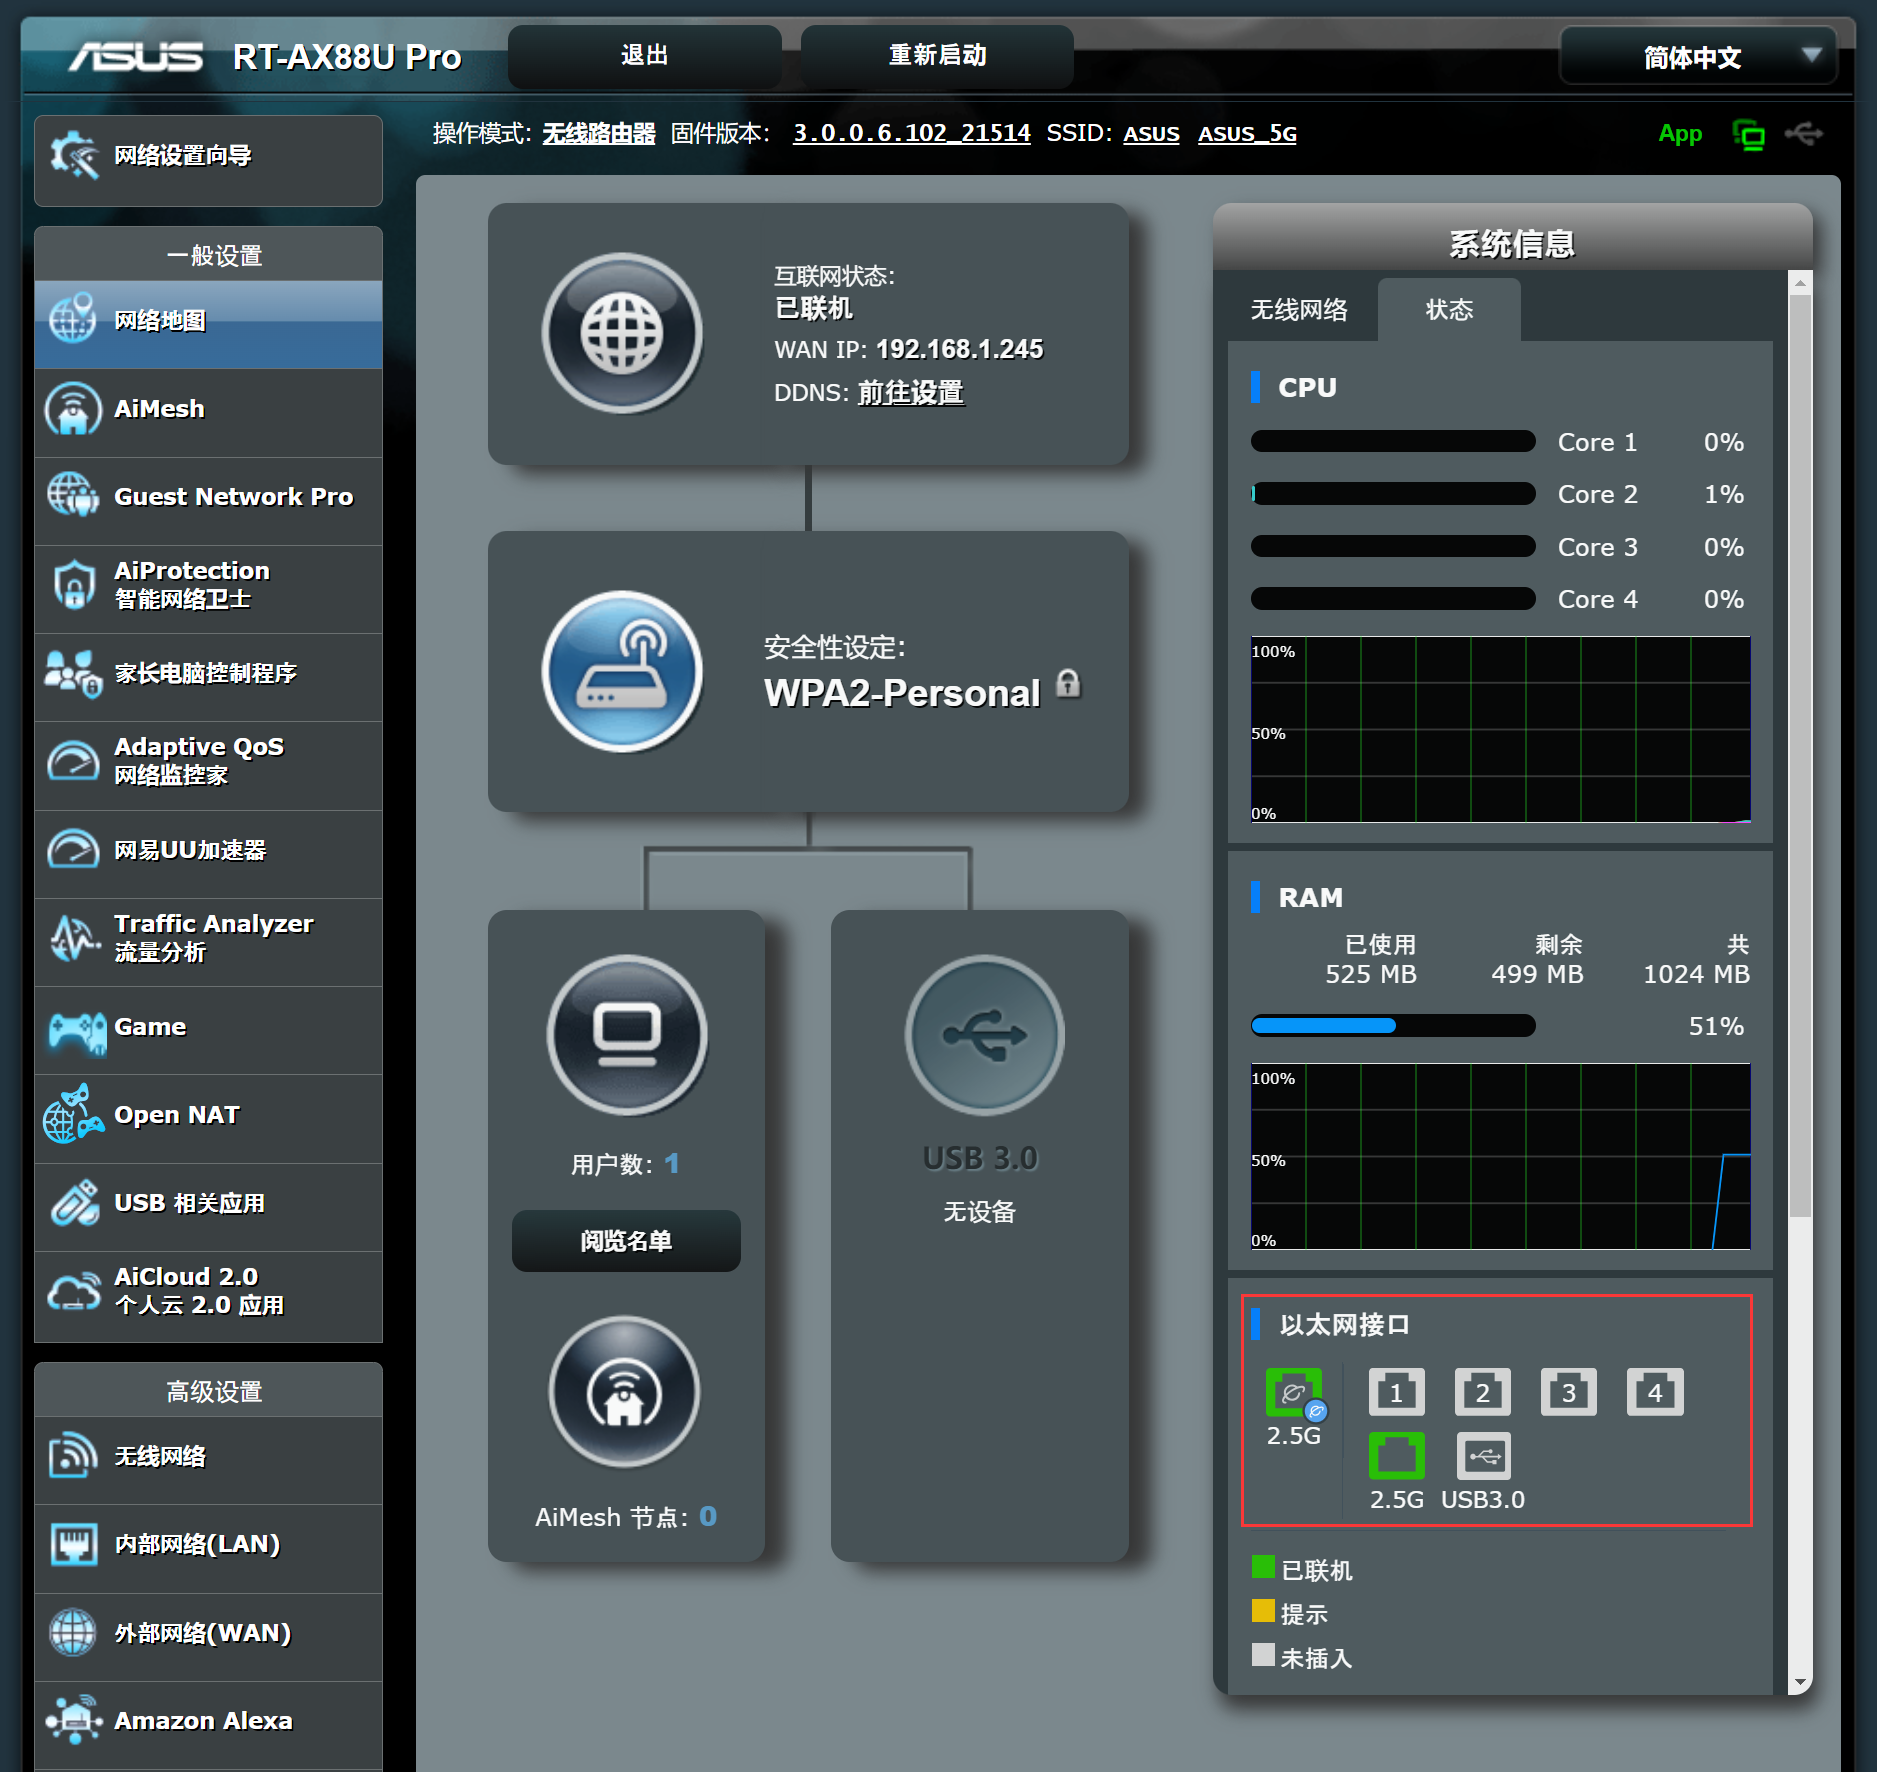
Task: Click Ethernet port 2 icon
Action: (x=1482, y=1392)
